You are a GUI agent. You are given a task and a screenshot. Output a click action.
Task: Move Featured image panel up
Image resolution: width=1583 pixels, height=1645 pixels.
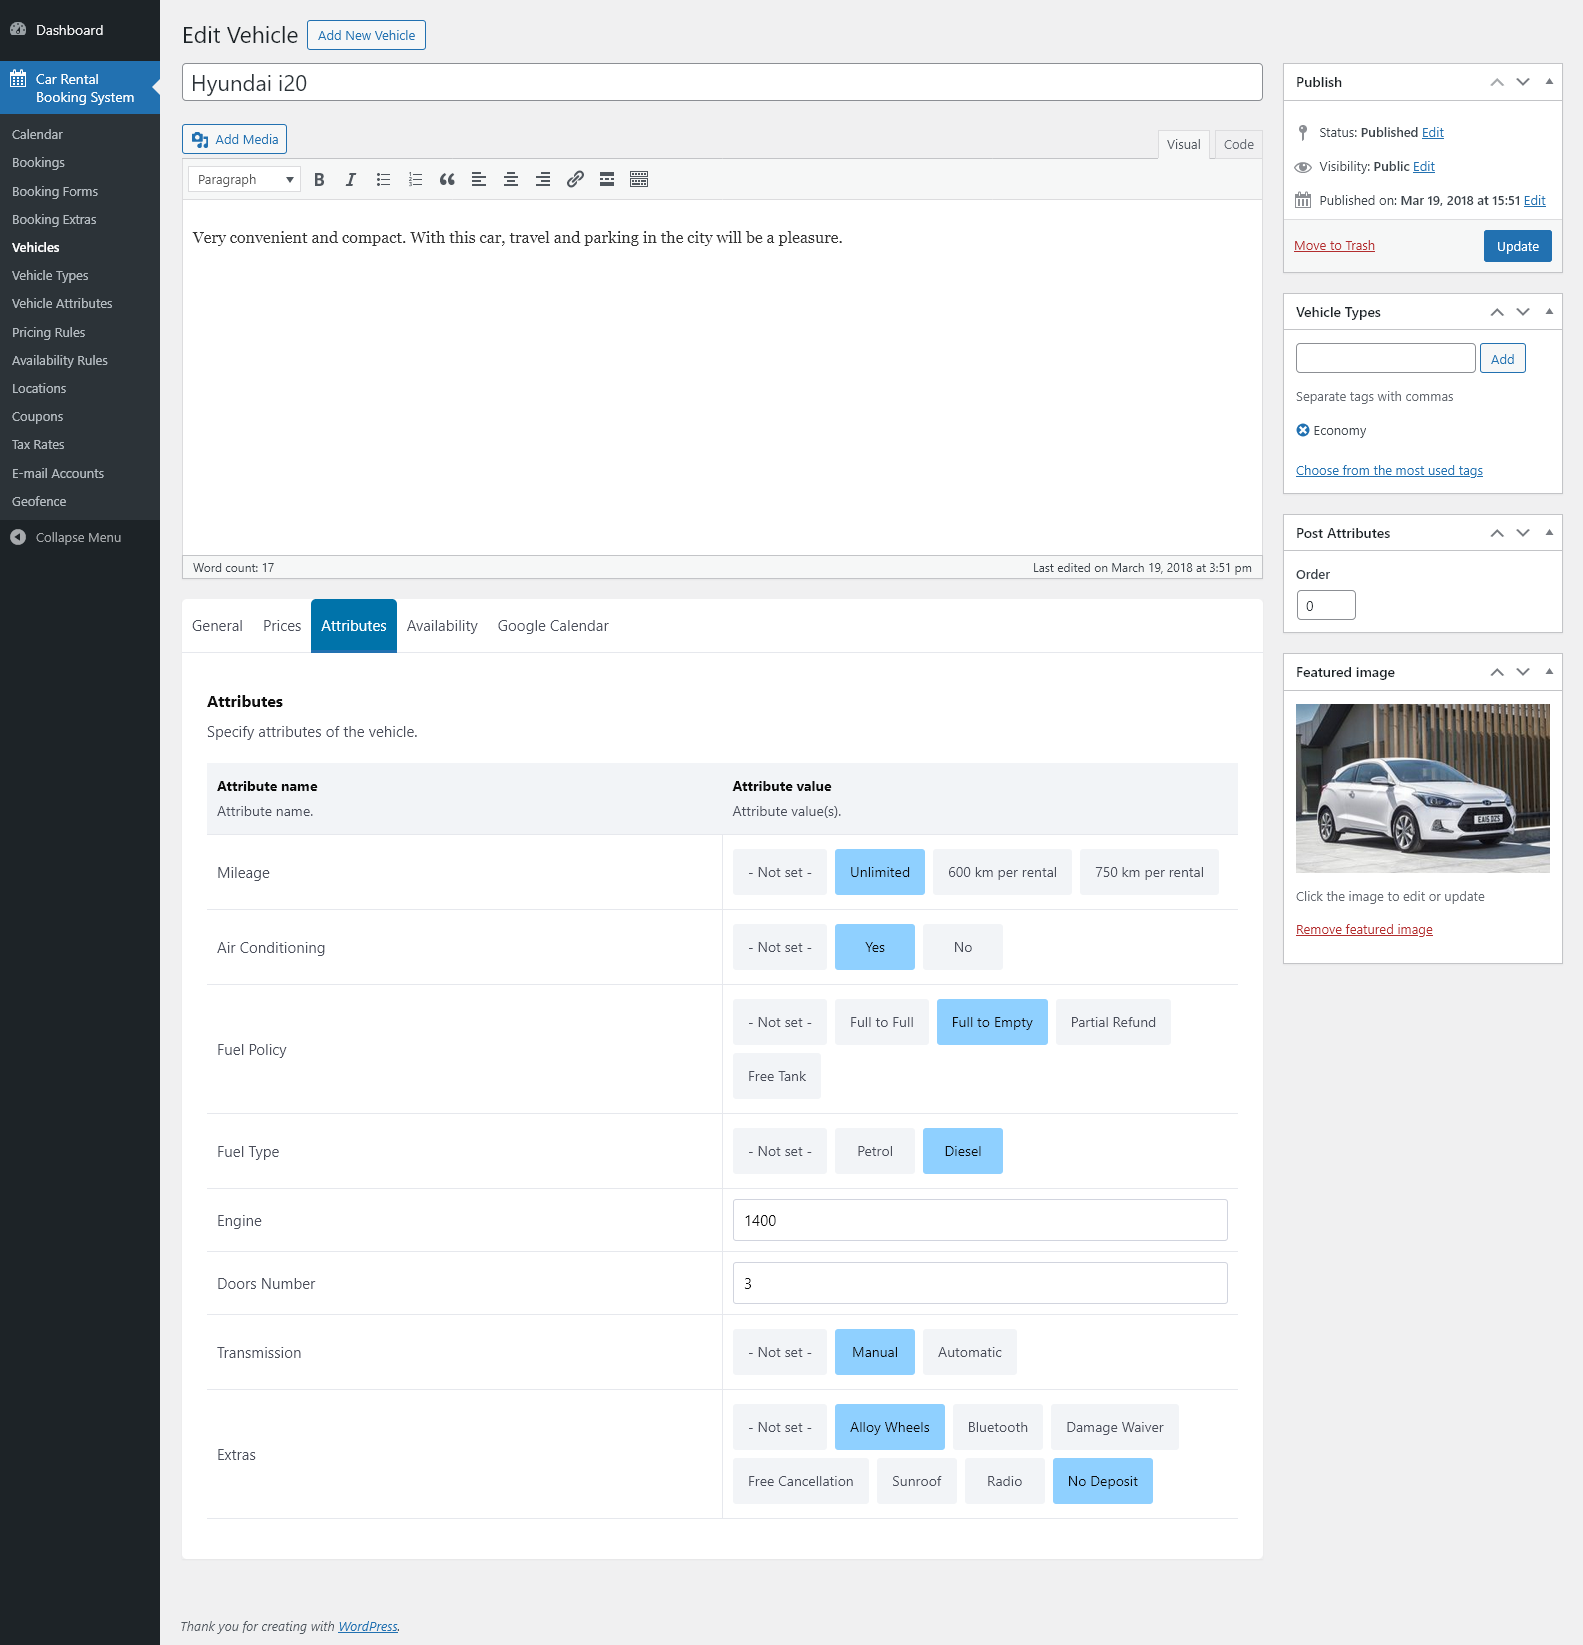[x=1497, y=672]
